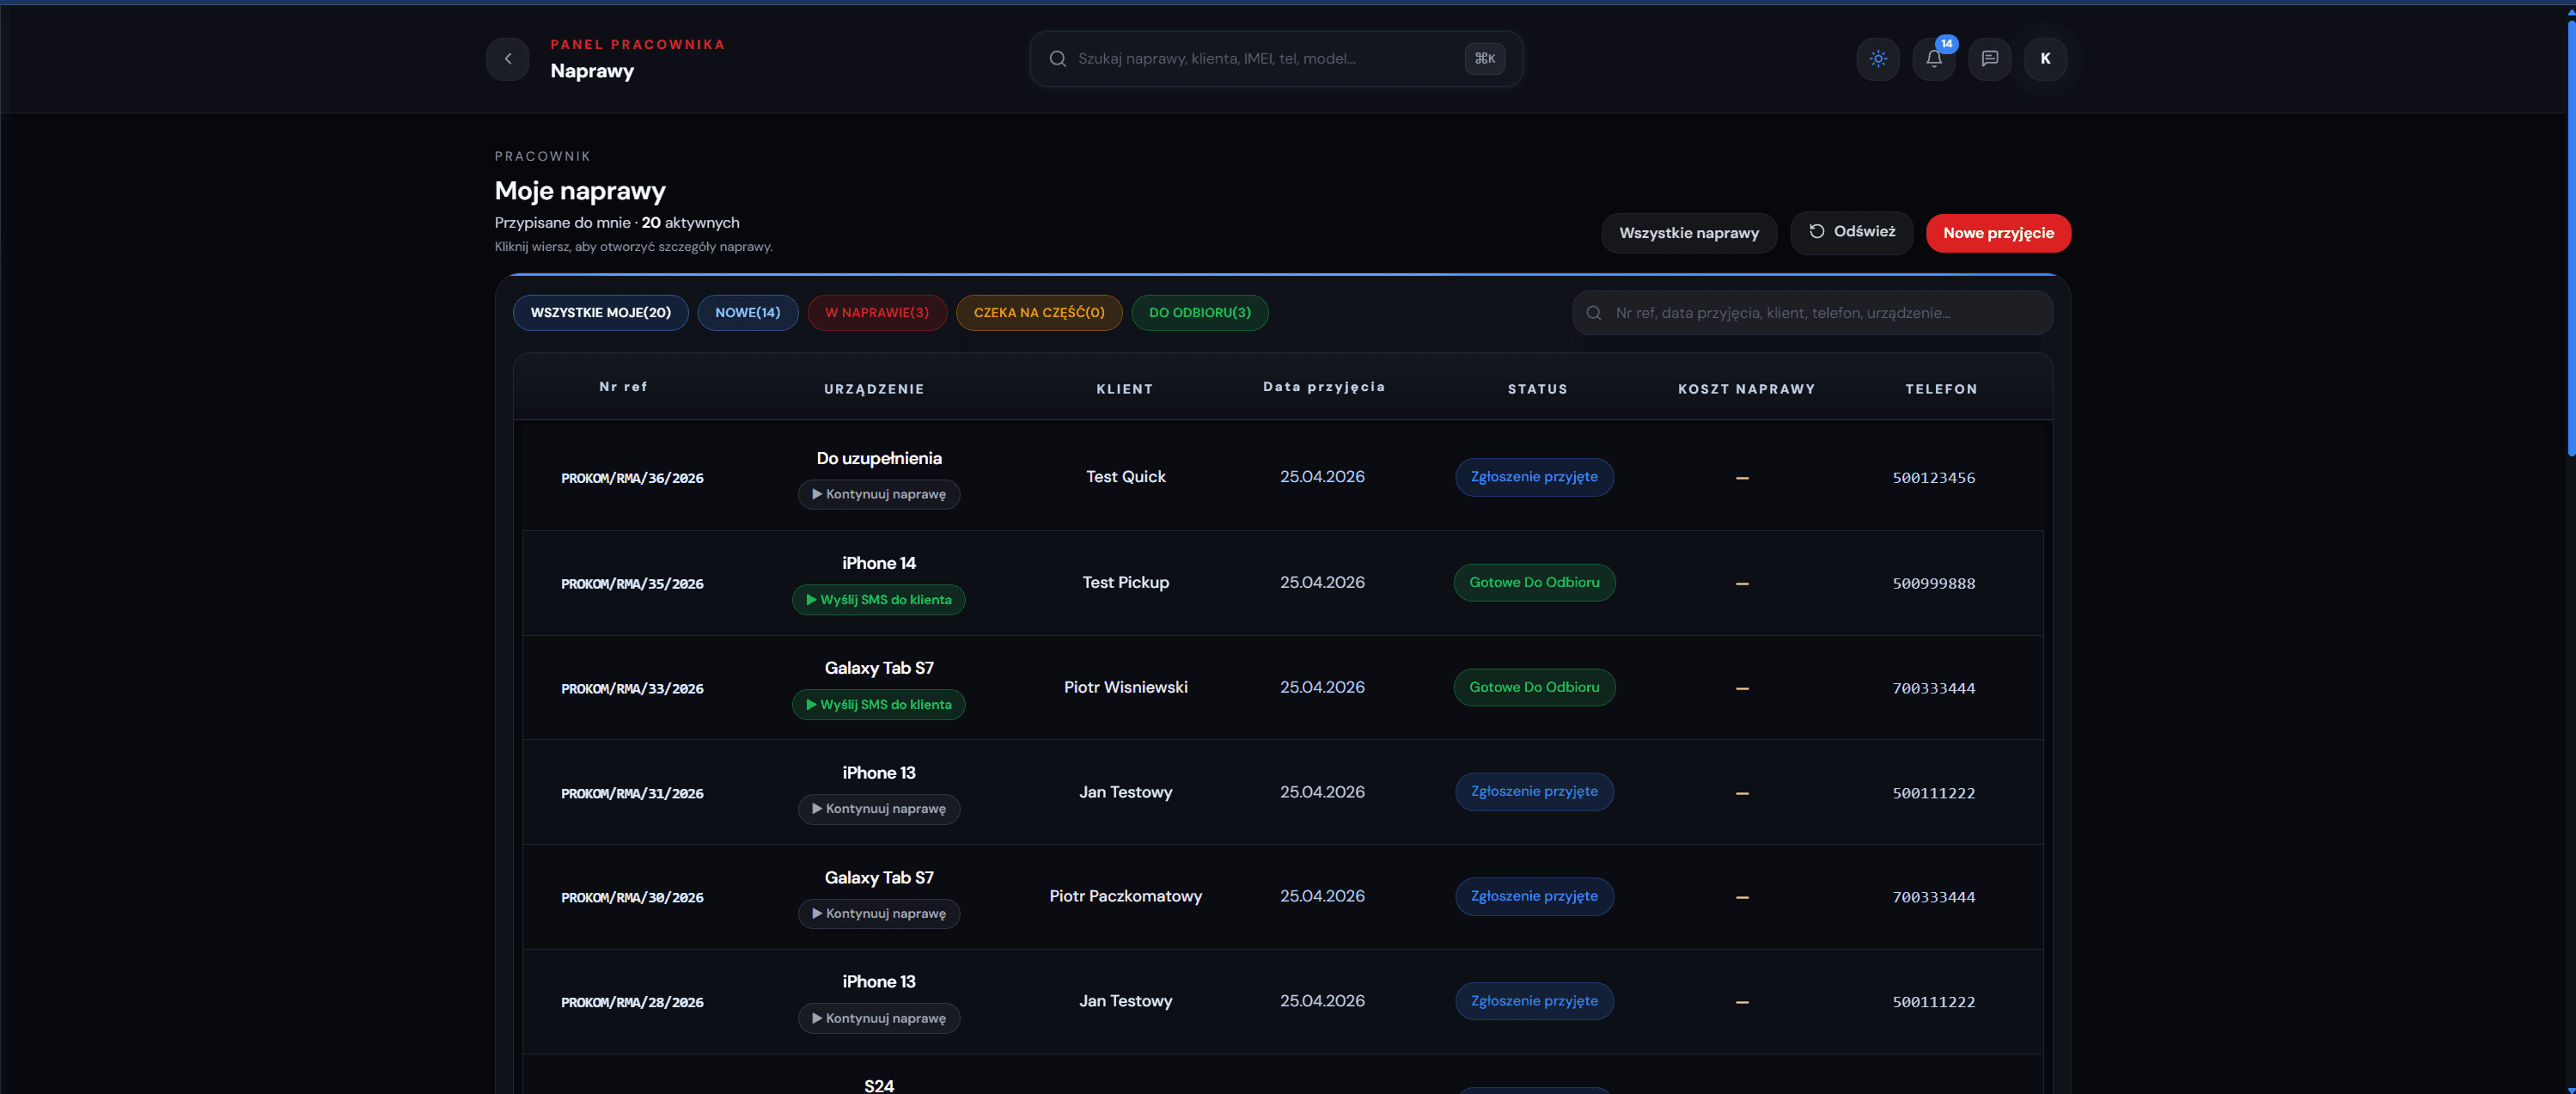Continue repair for PROKOM/RMA/28/2026
This screenshot has height=1094, width=2576.
879,1019
